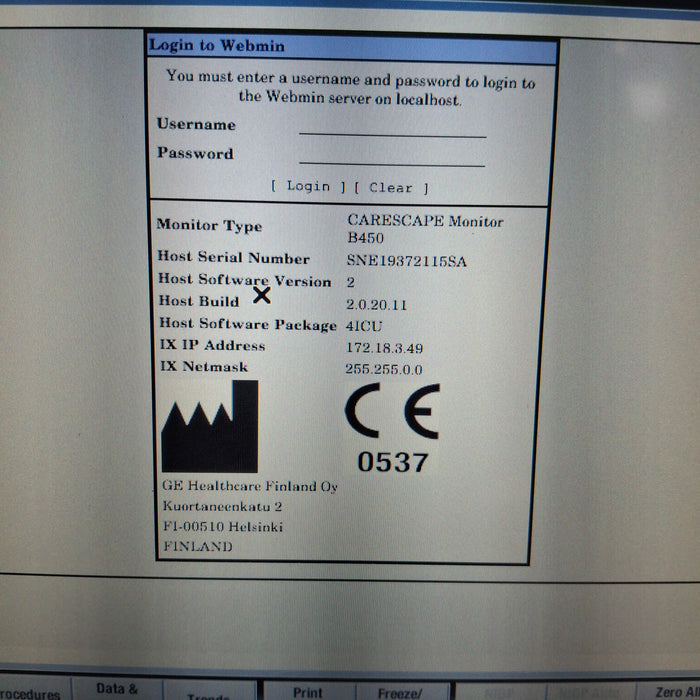Click the 'FINLAND' text line
Image resolution: width=700 pixels, height=700 pixels.
click(198, 546)
